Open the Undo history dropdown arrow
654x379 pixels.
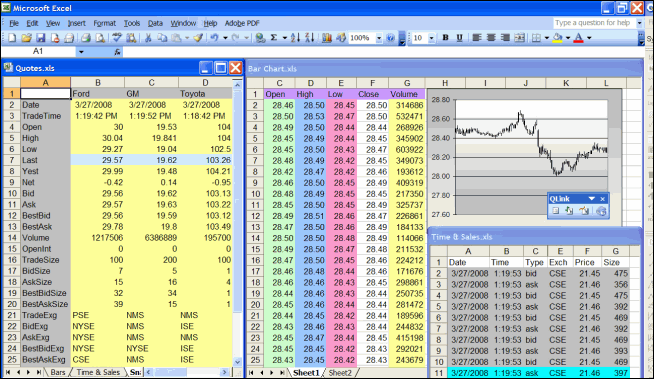[x=225, y=38]
